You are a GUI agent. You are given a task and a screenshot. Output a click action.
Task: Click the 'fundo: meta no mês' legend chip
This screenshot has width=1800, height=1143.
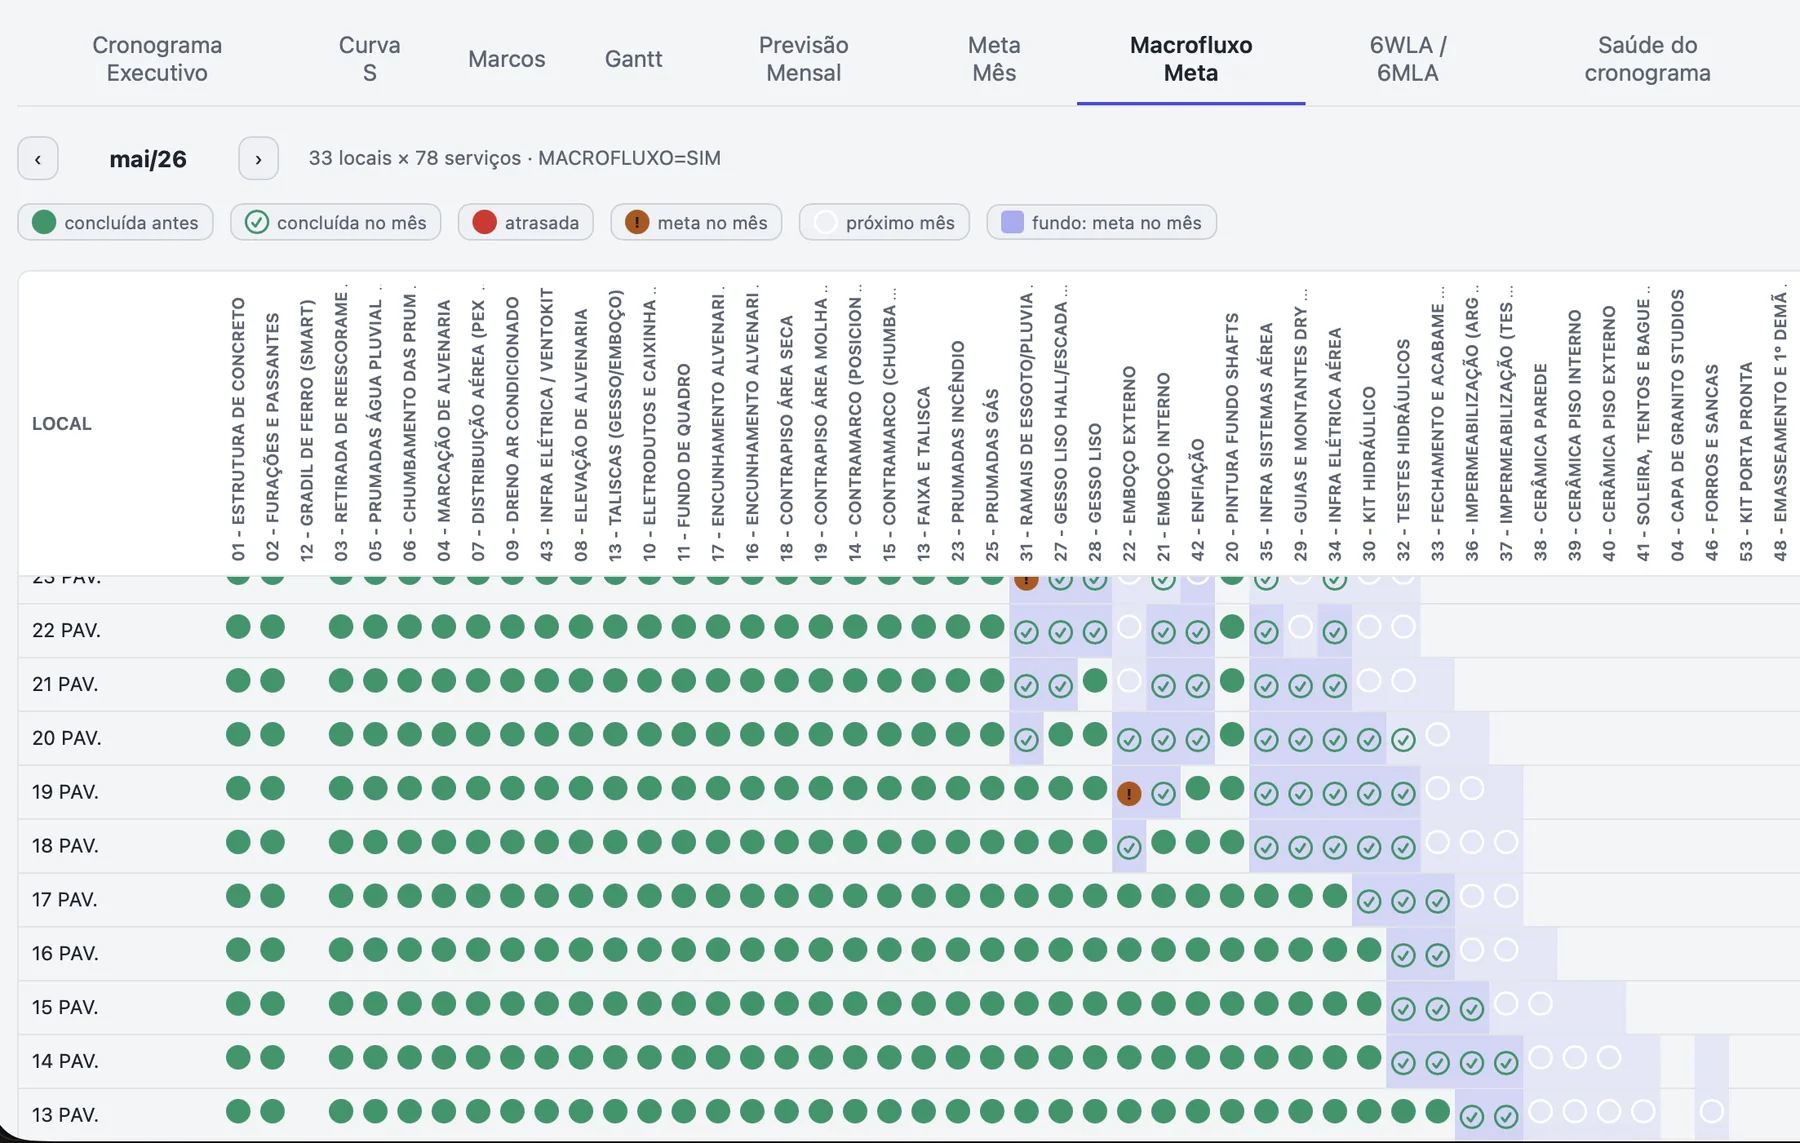coord(1102,223)
